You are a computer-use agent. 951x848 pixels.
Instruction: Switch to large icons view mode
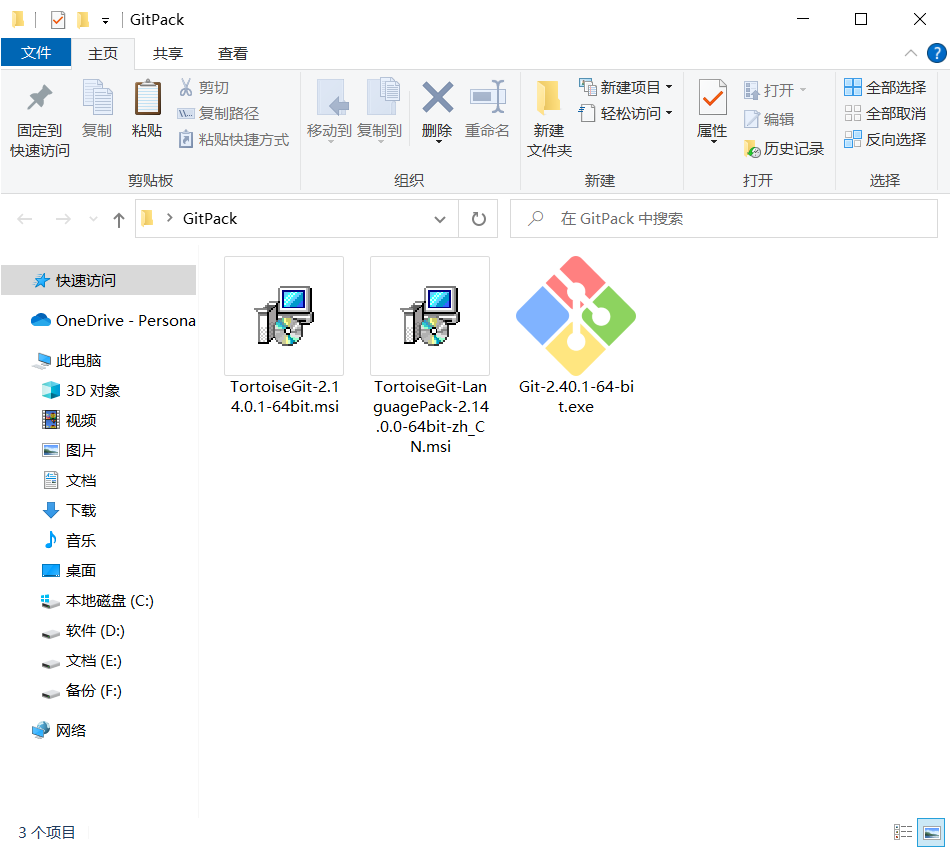pyautogui.click(x=931, y=832)
